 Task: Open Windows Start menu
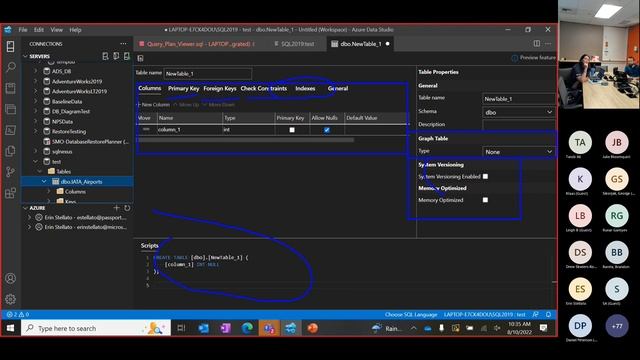coord(11,328)
